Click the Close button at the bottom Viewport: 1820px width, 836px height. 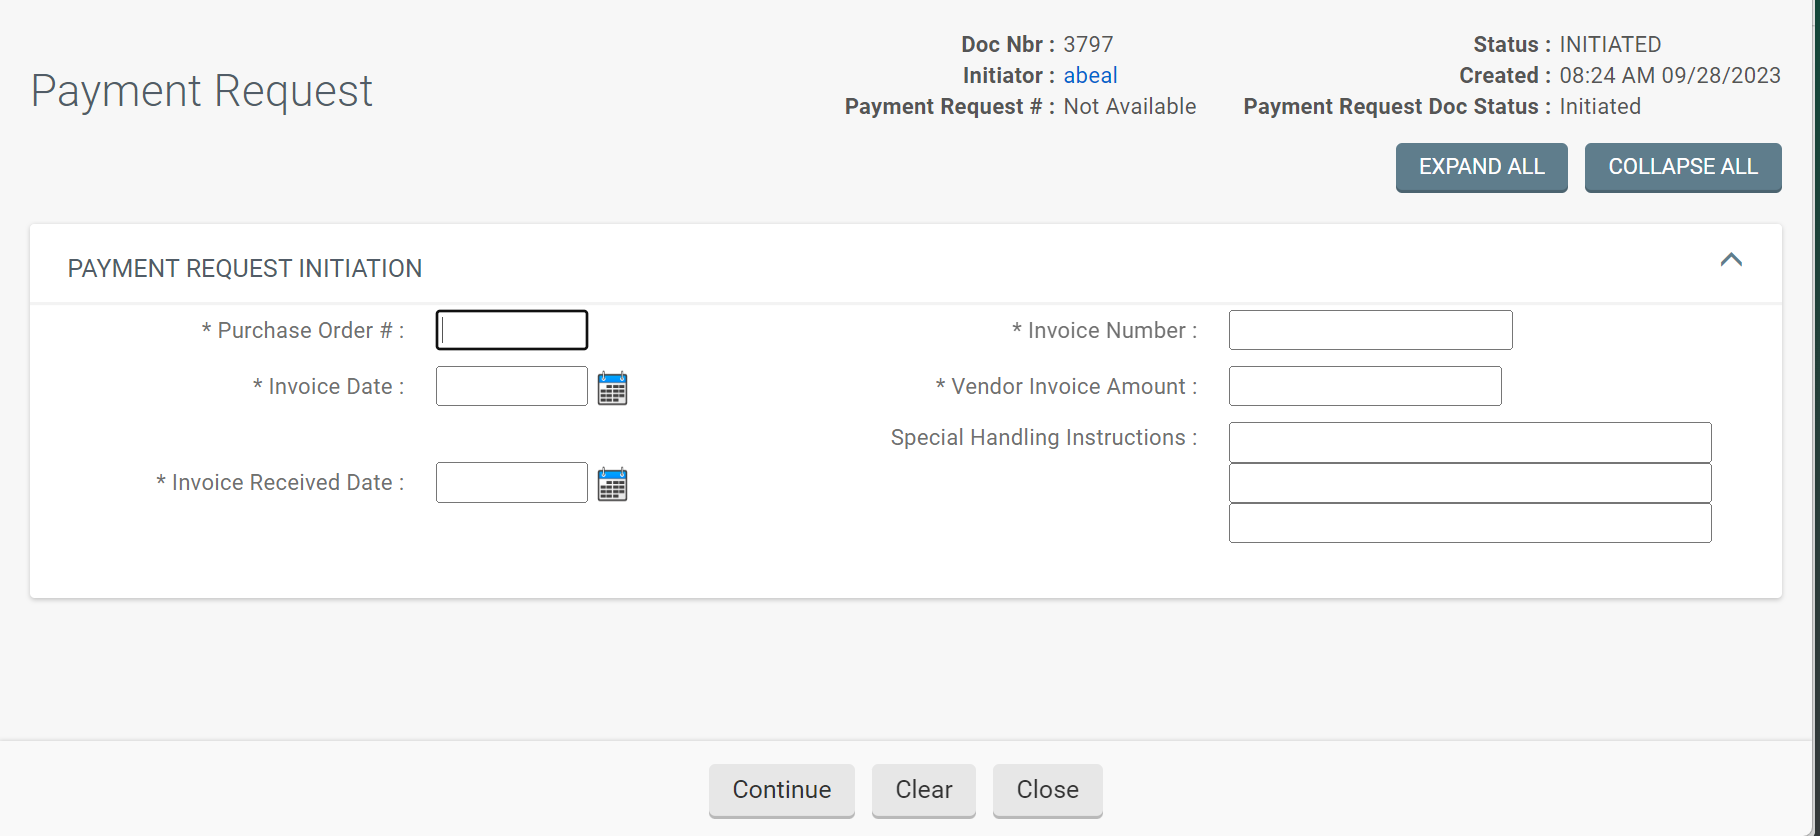[x=1047, y=790]
